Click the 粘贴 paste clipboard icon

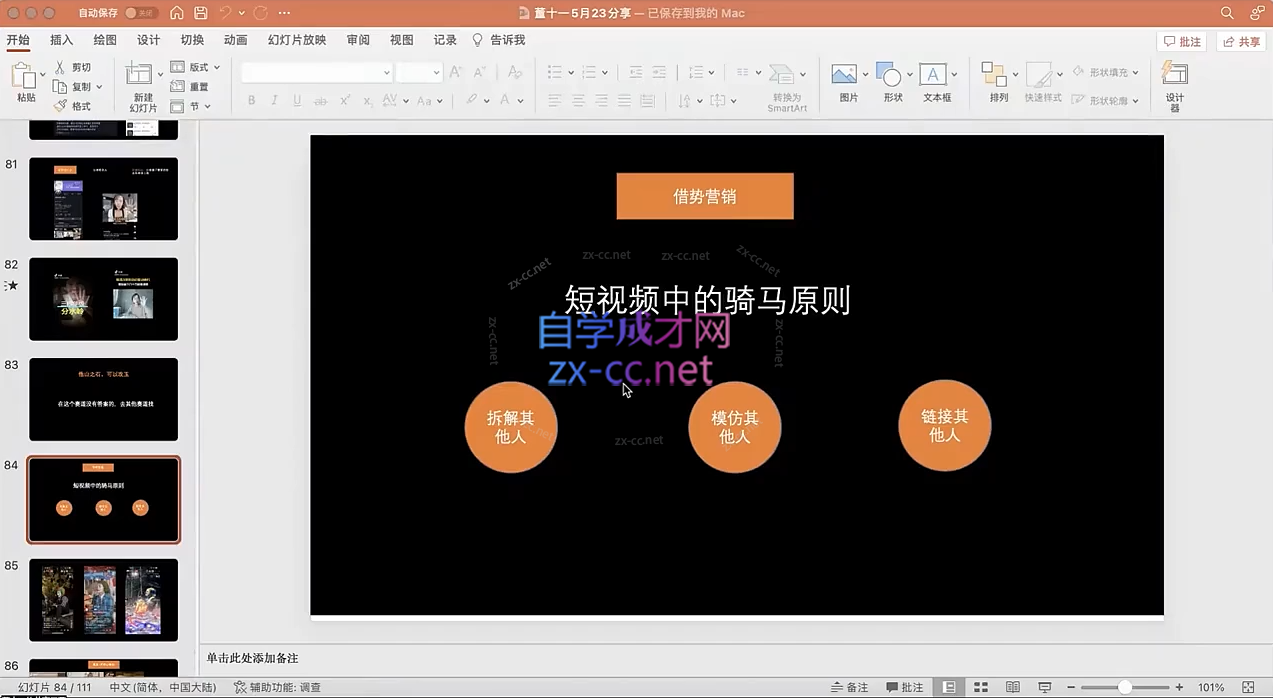coord(24,76)
